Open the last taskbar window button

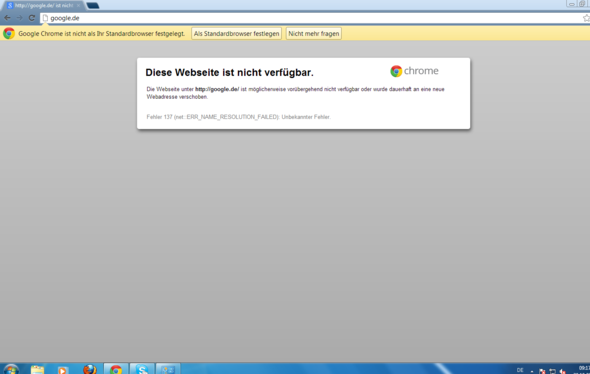168,369
